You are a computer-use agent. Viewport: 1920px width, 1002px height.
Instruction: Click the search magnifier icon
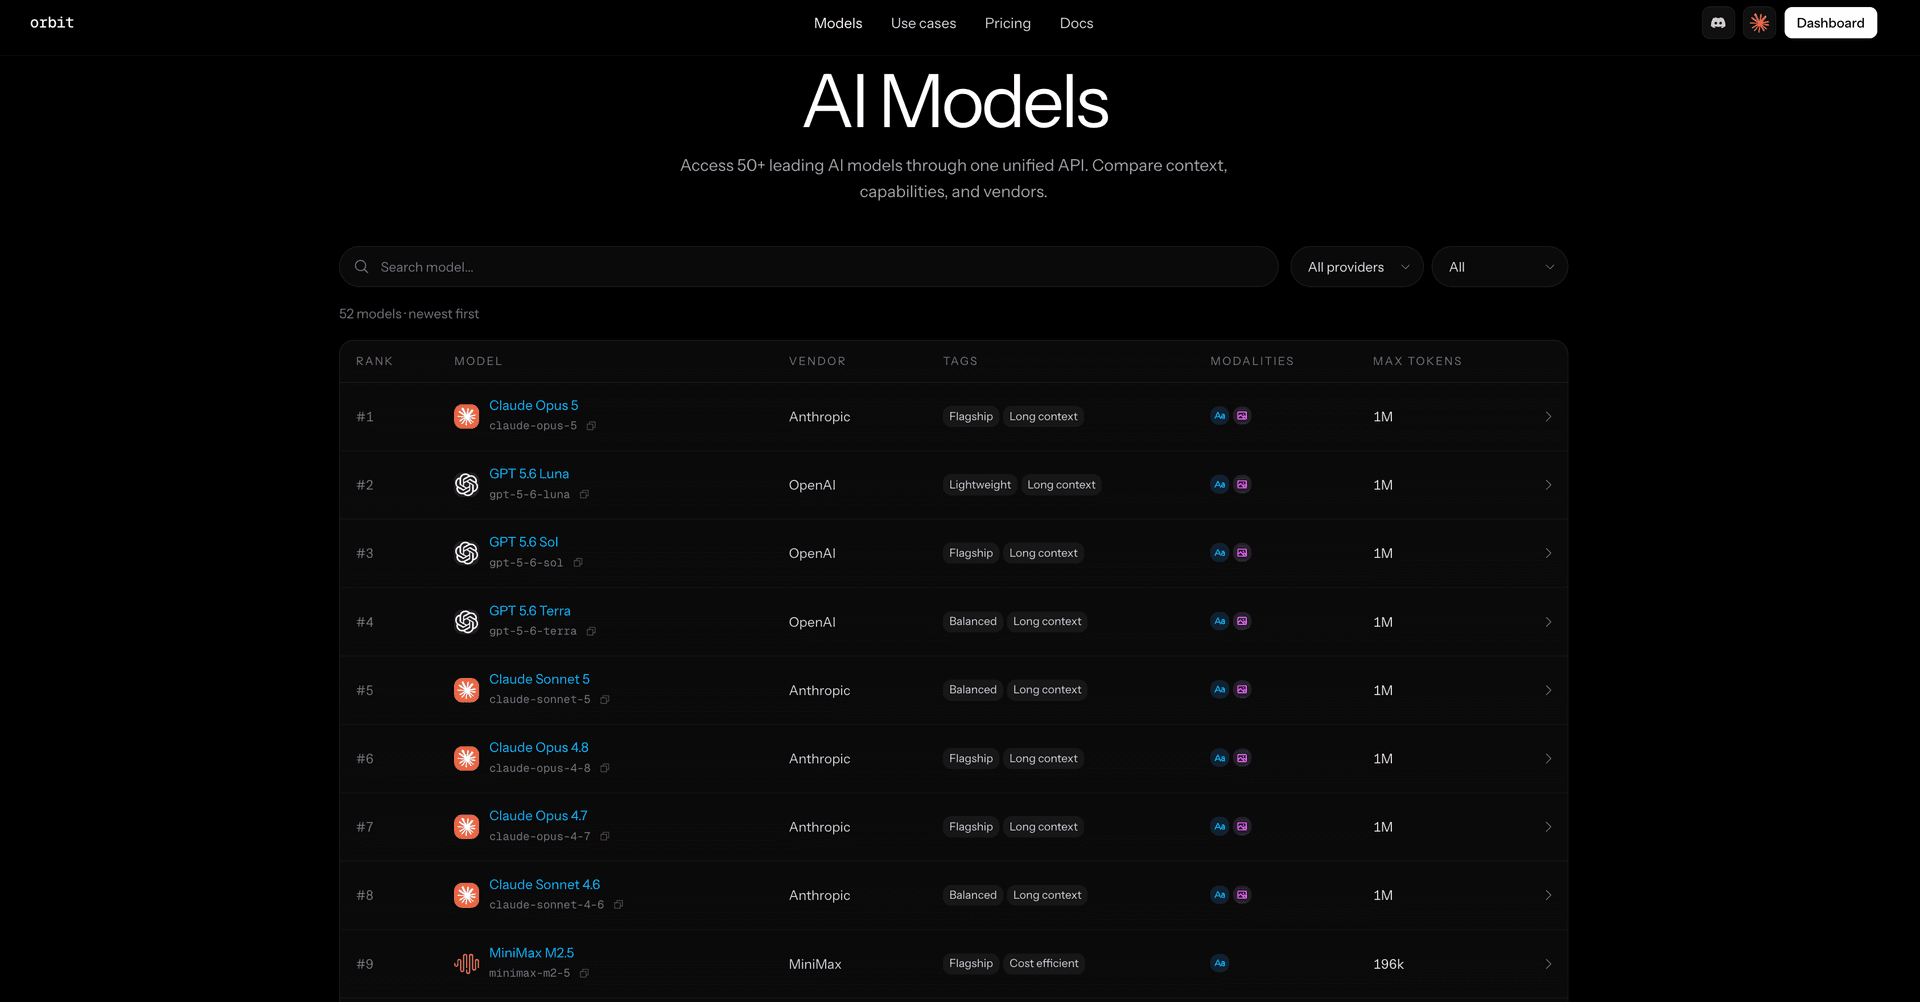362,267
